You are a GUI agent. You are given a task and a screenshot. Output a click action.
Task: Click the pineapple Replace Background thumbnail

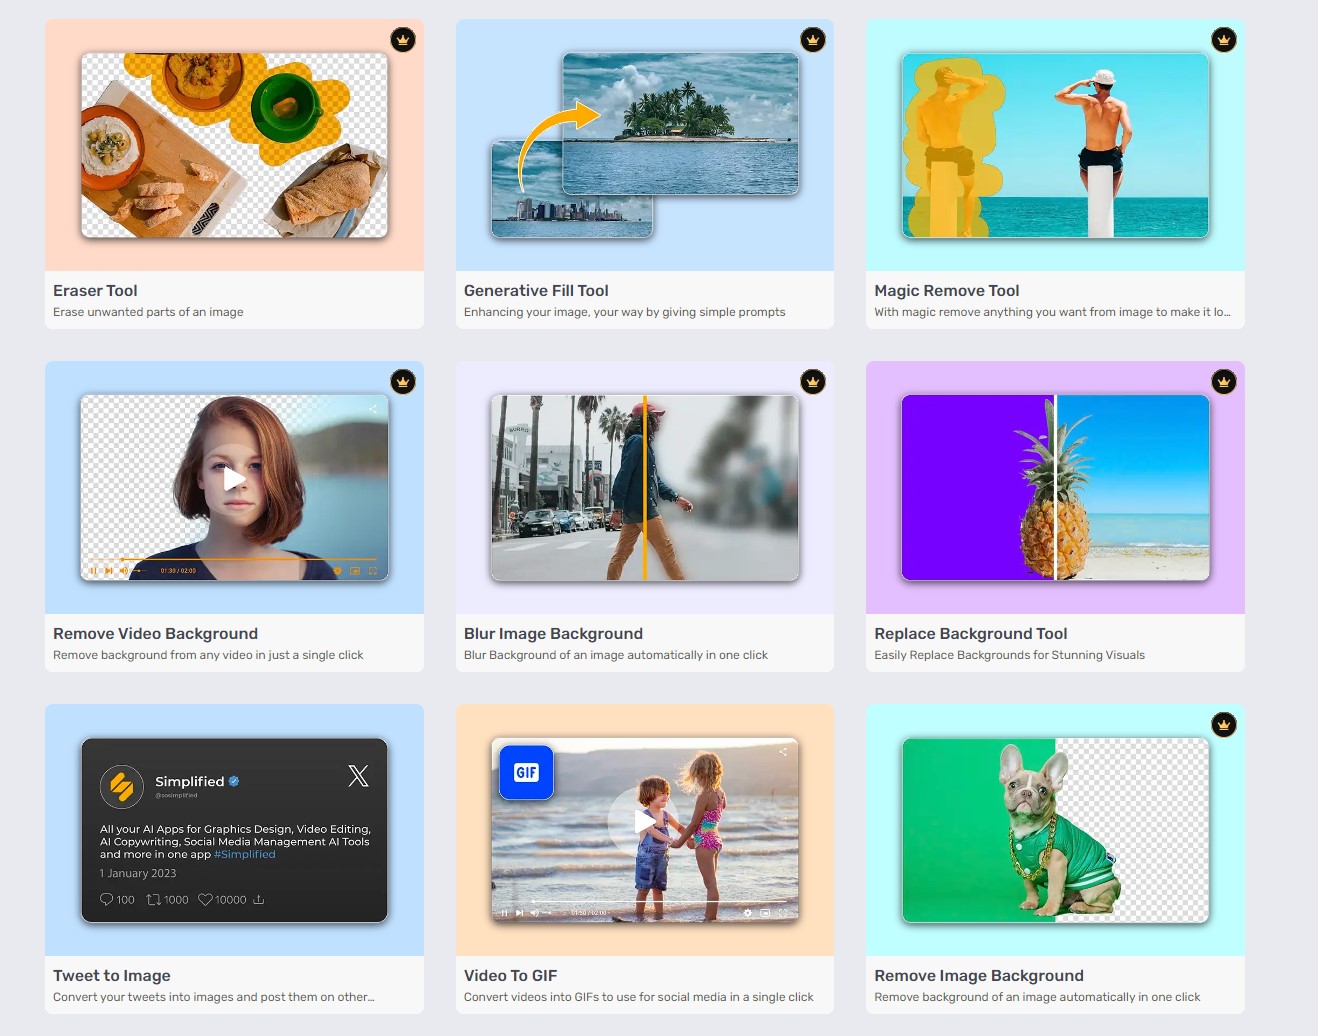(x=1055, y=488)
